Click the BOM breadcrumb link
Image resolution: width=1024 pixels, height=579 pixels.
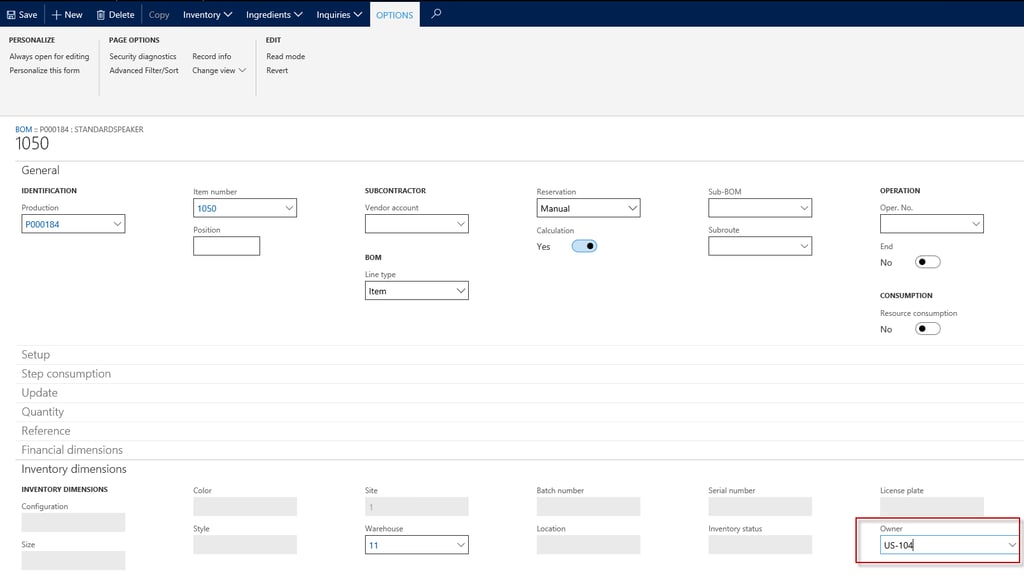click(24, 129)
